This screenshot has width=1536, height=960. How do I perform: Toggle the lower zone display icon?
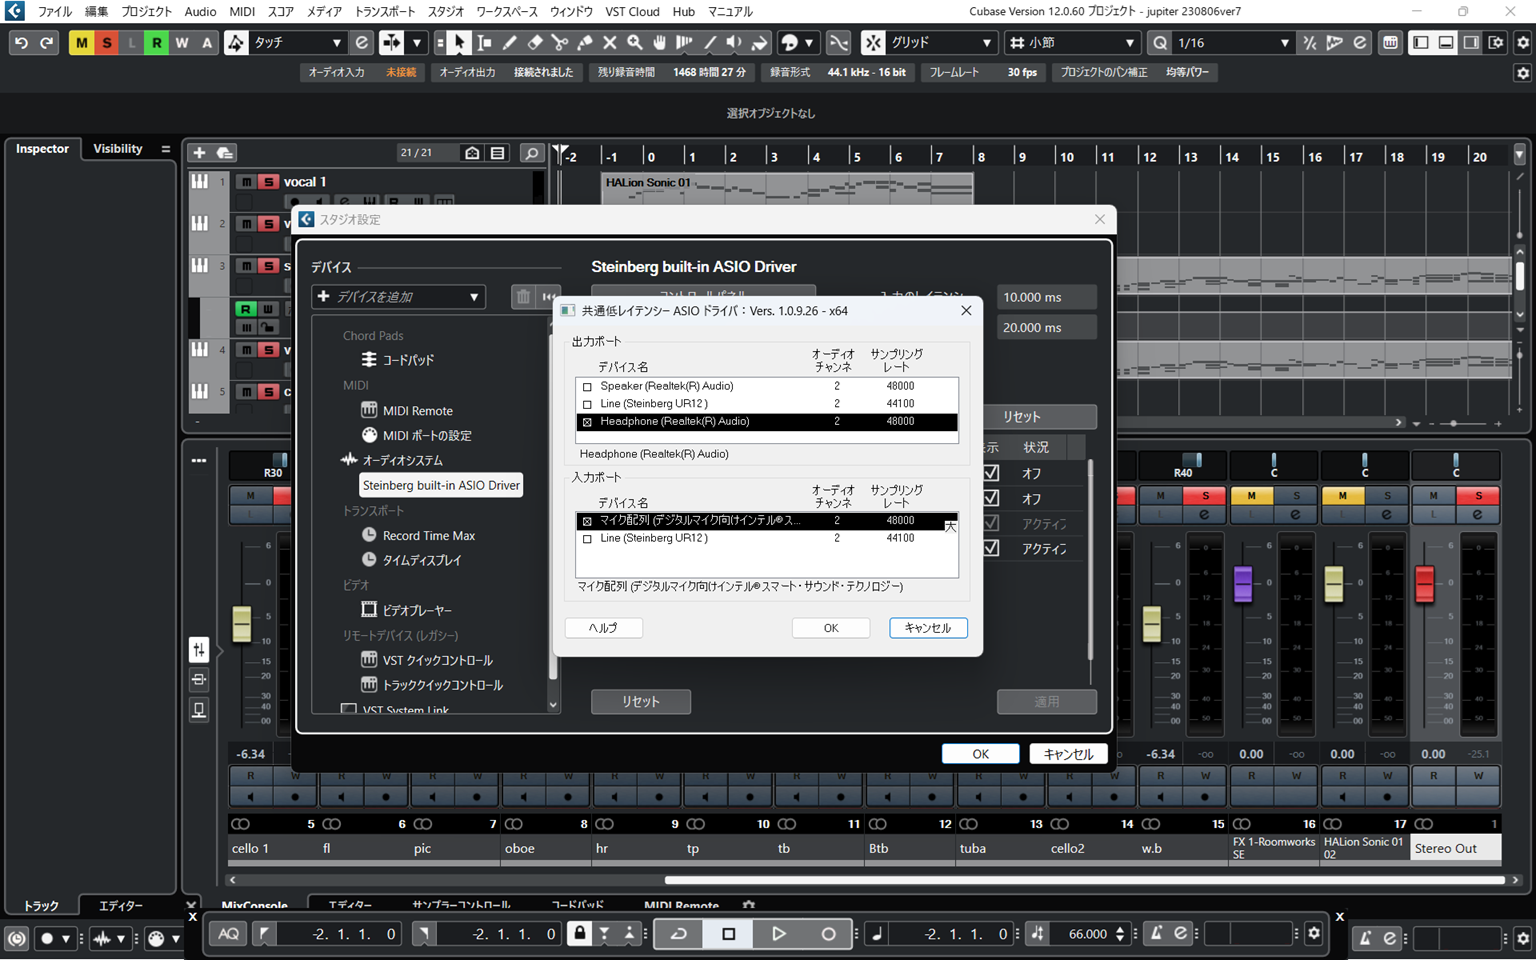point(1446,43)
